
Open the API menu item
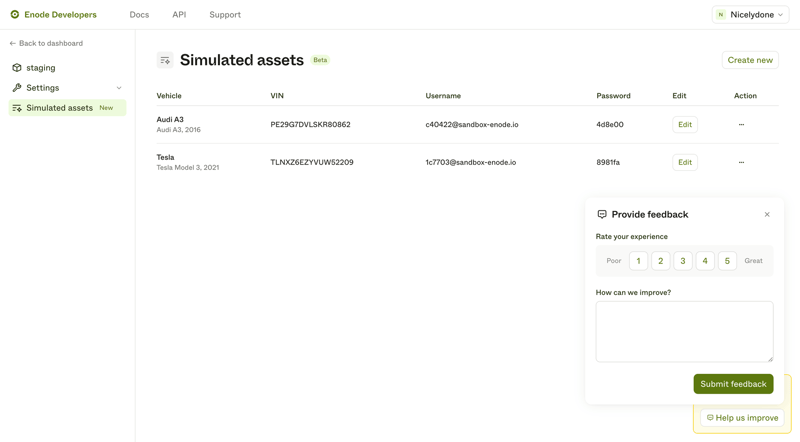(179, 15)
